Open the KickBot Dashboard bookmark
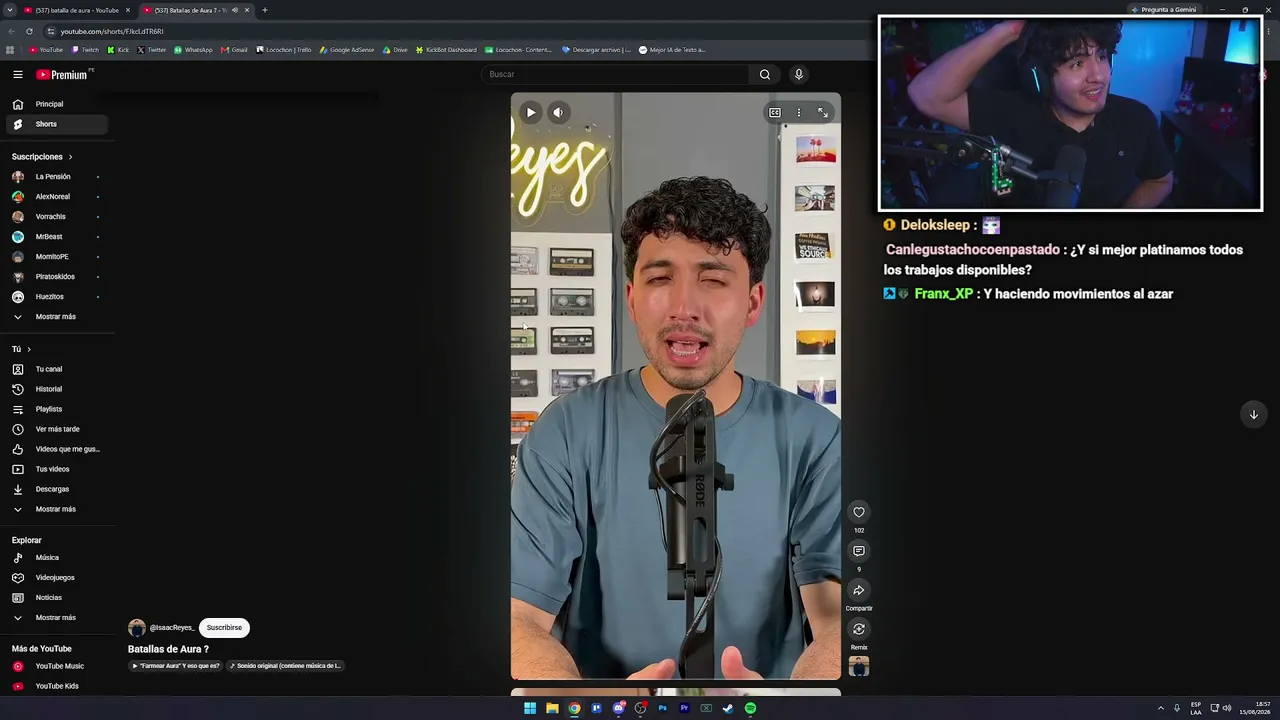This screenshot has width=1280, height=720. tap(446, 50)
